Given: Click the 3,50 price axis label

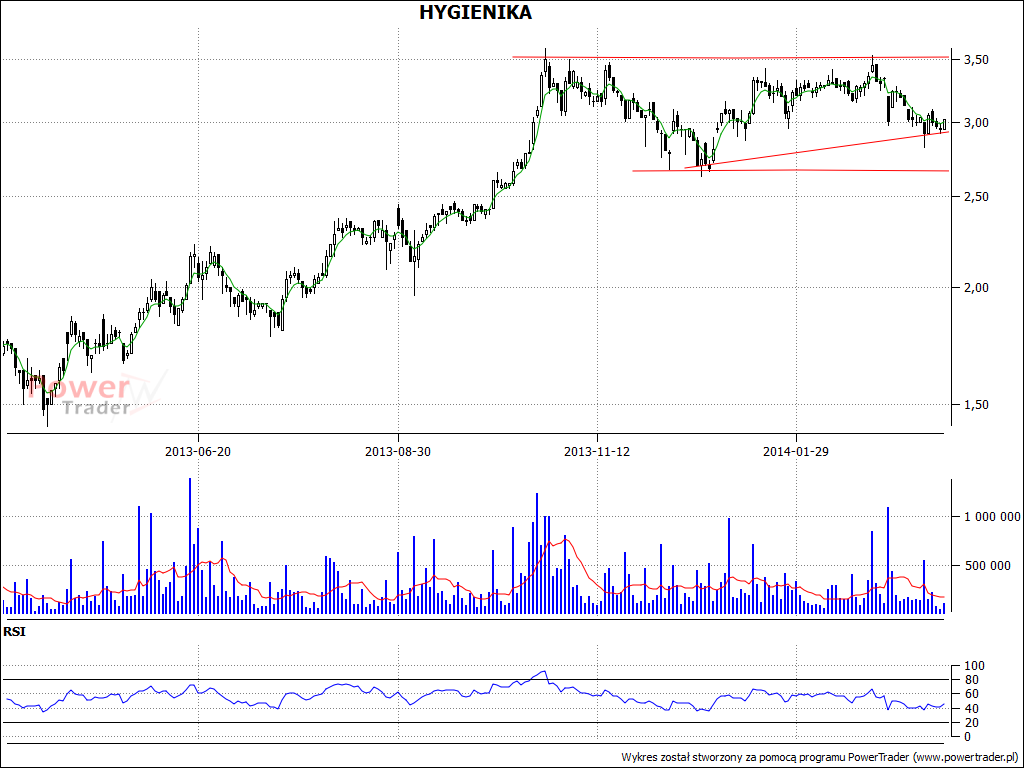Looking at the screenshot, I should point(976,60).
